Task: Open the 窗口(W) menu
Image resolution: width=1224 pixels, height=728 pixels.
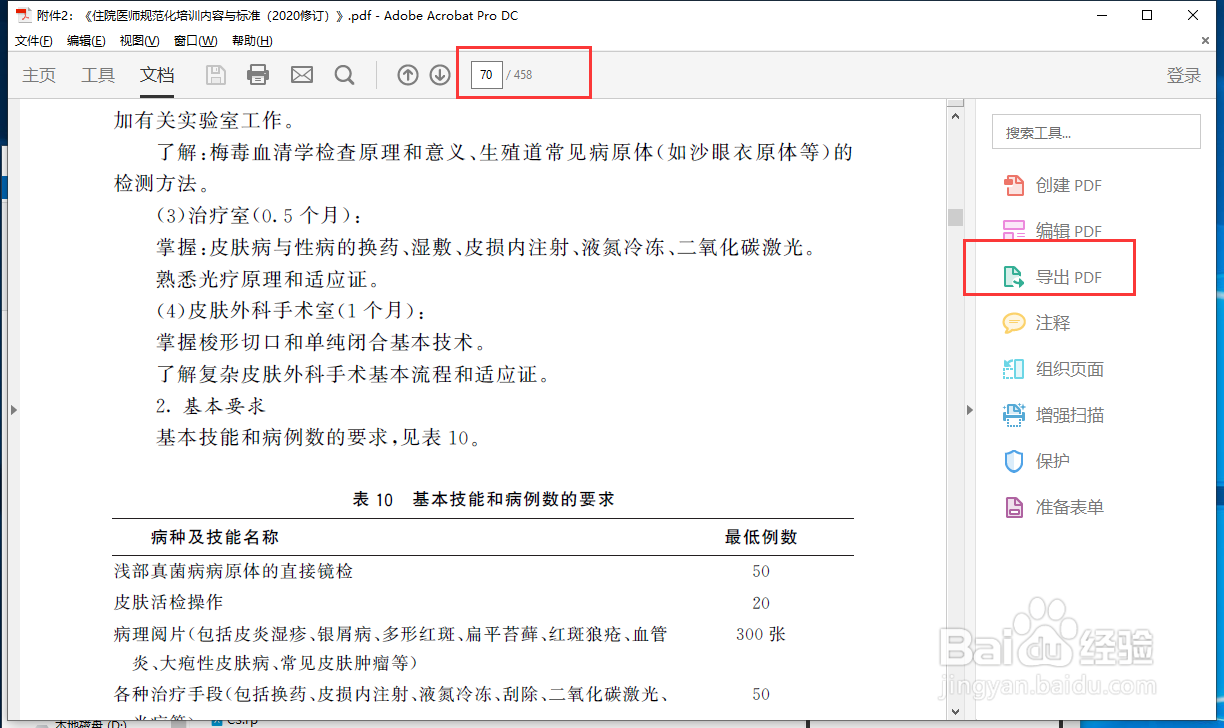Action: pos(195,41)
